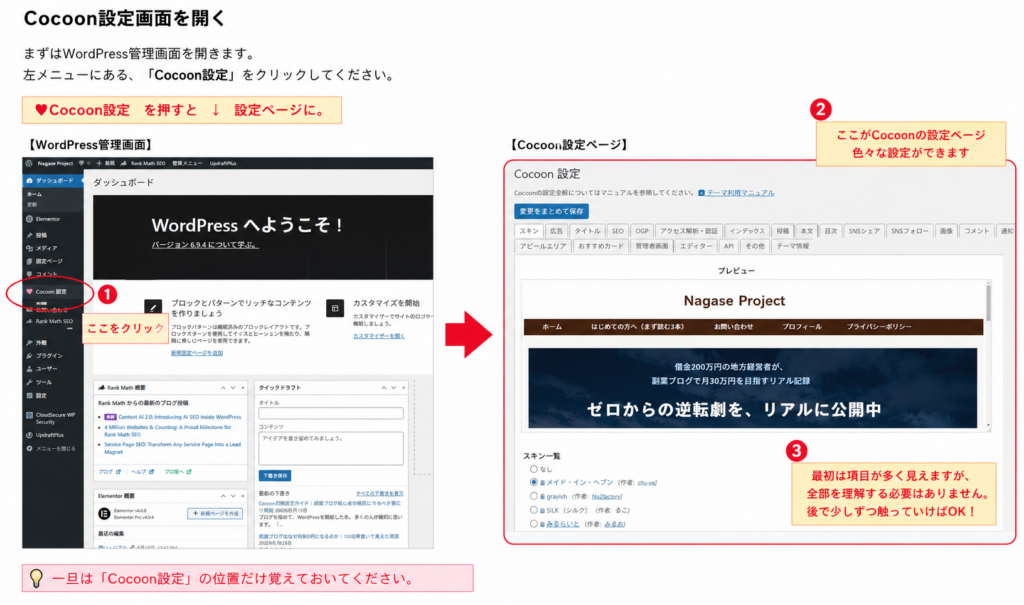
Task: Open ダッシュボード in the WordPress sidebar
Action: point(53,180)
